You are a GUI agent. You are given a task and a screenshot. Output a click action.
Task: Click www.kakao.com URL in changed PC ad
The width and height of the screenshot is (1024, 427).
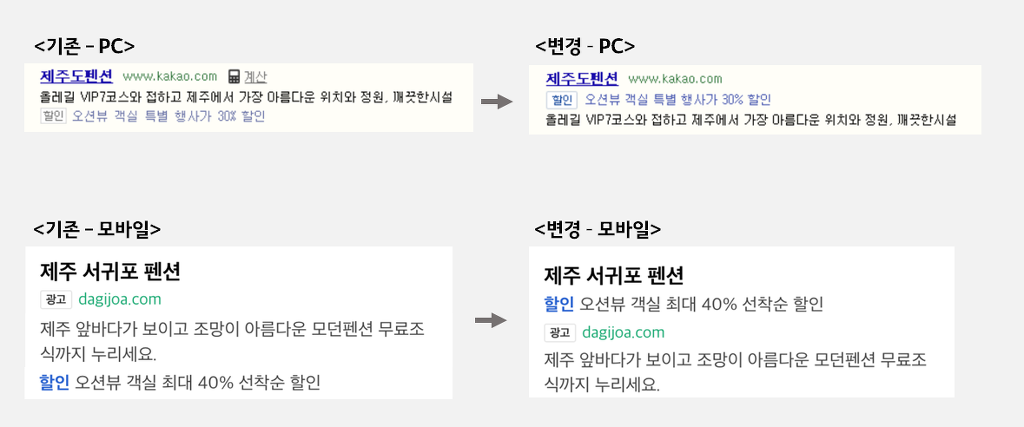[675, 79]
